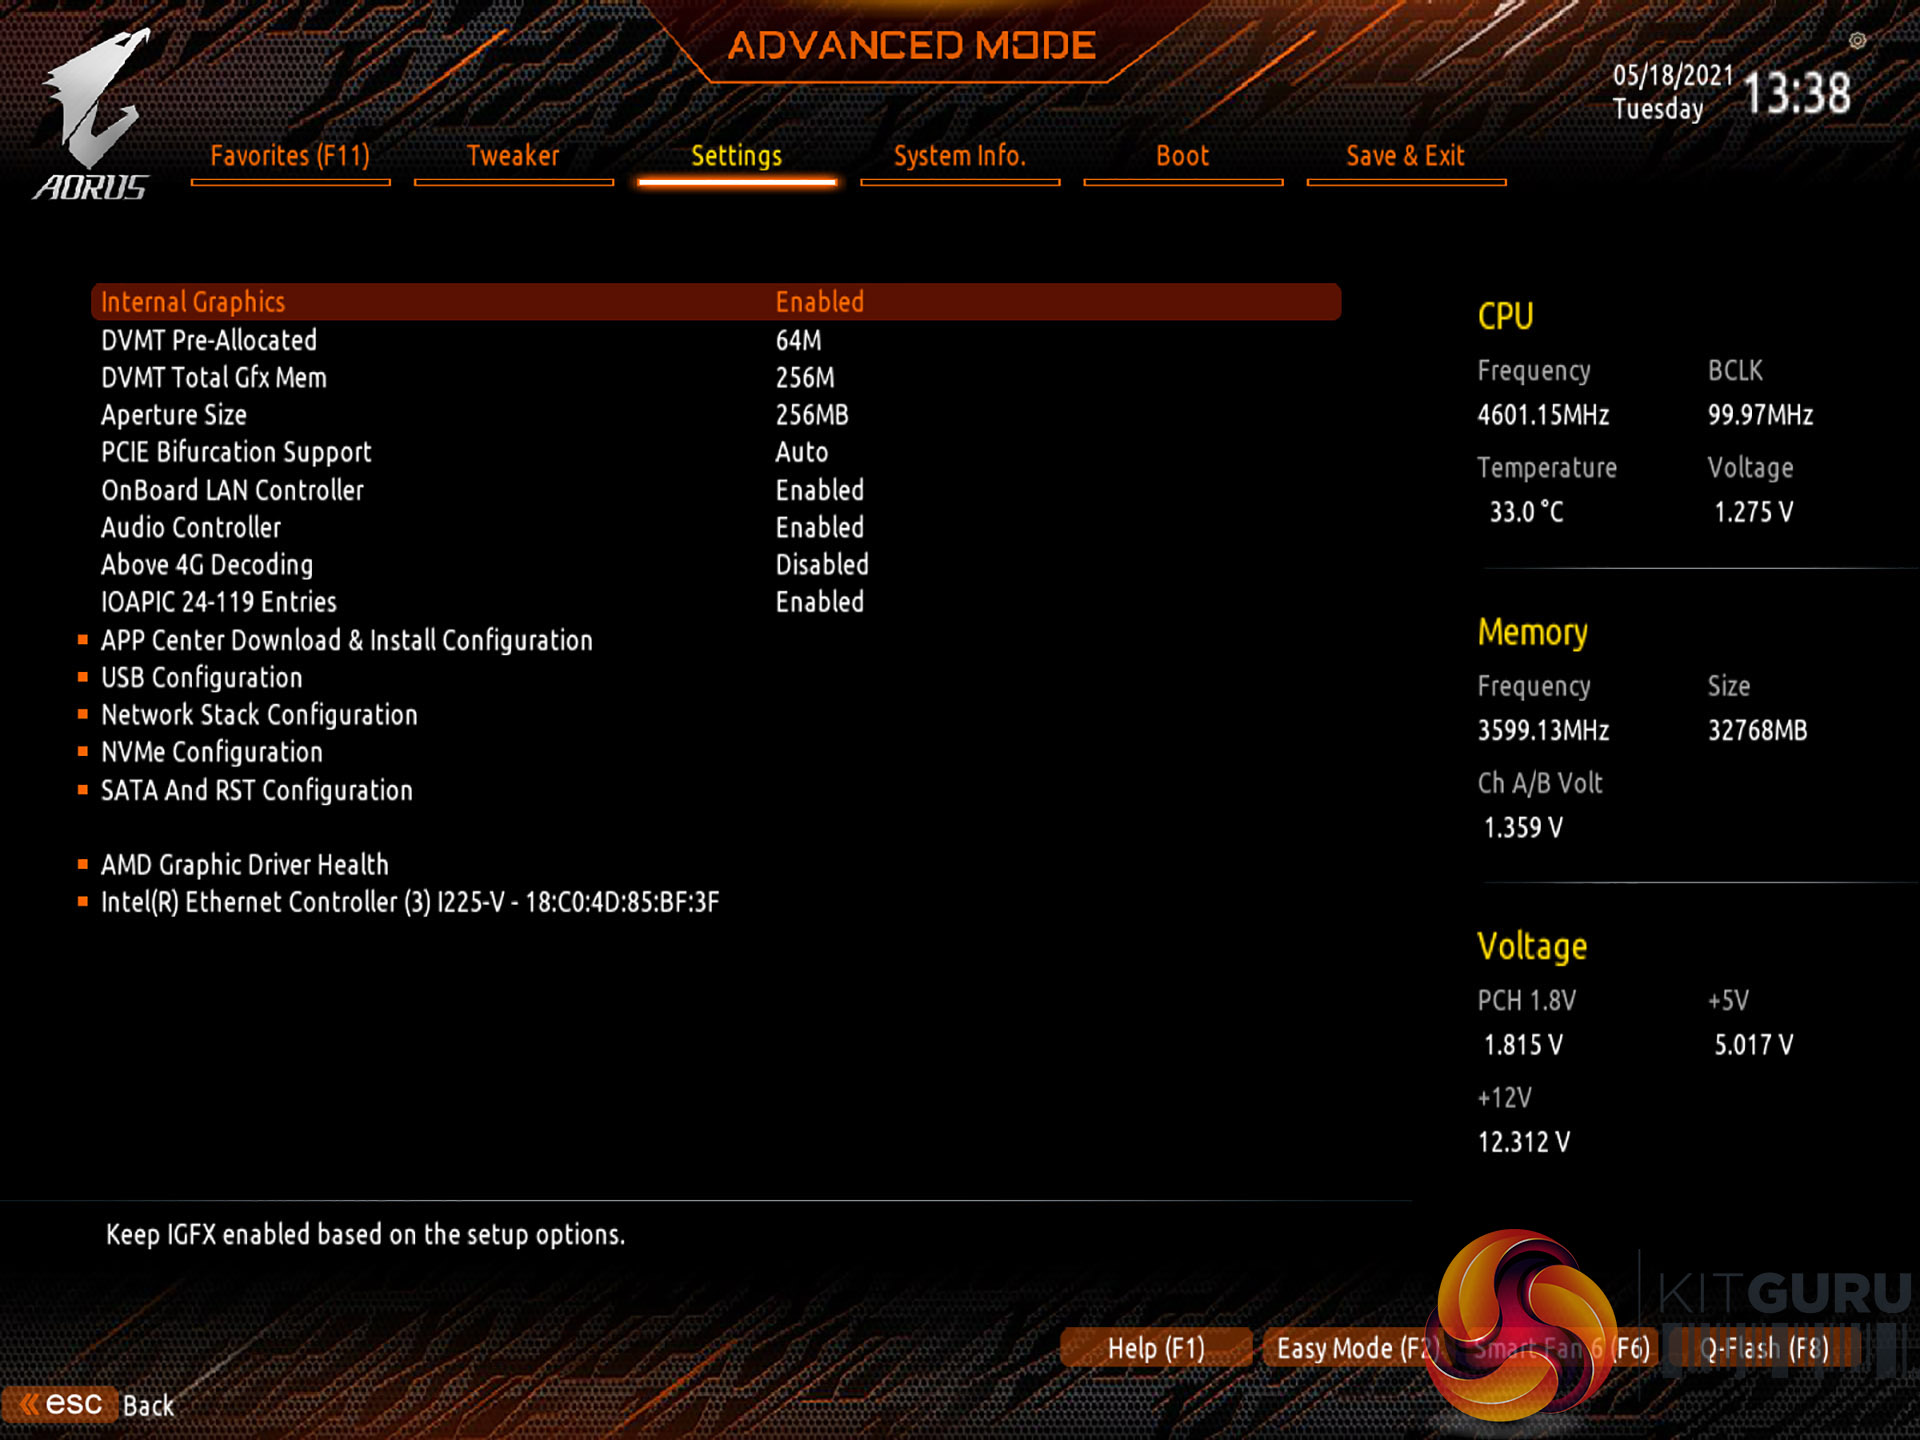1920x1440 pixels.
Task: Click the gear icon near the clock
Action: click(1857, 41)
